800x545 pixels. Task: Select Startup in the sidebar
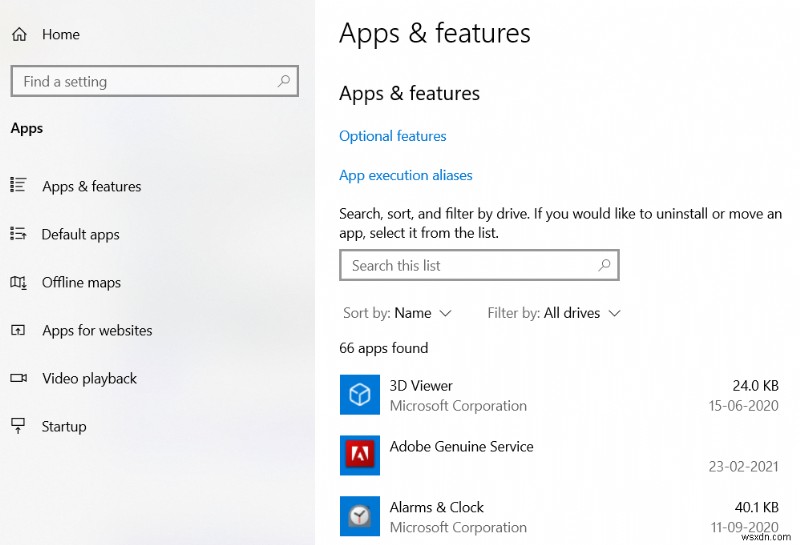click(64, 426)
